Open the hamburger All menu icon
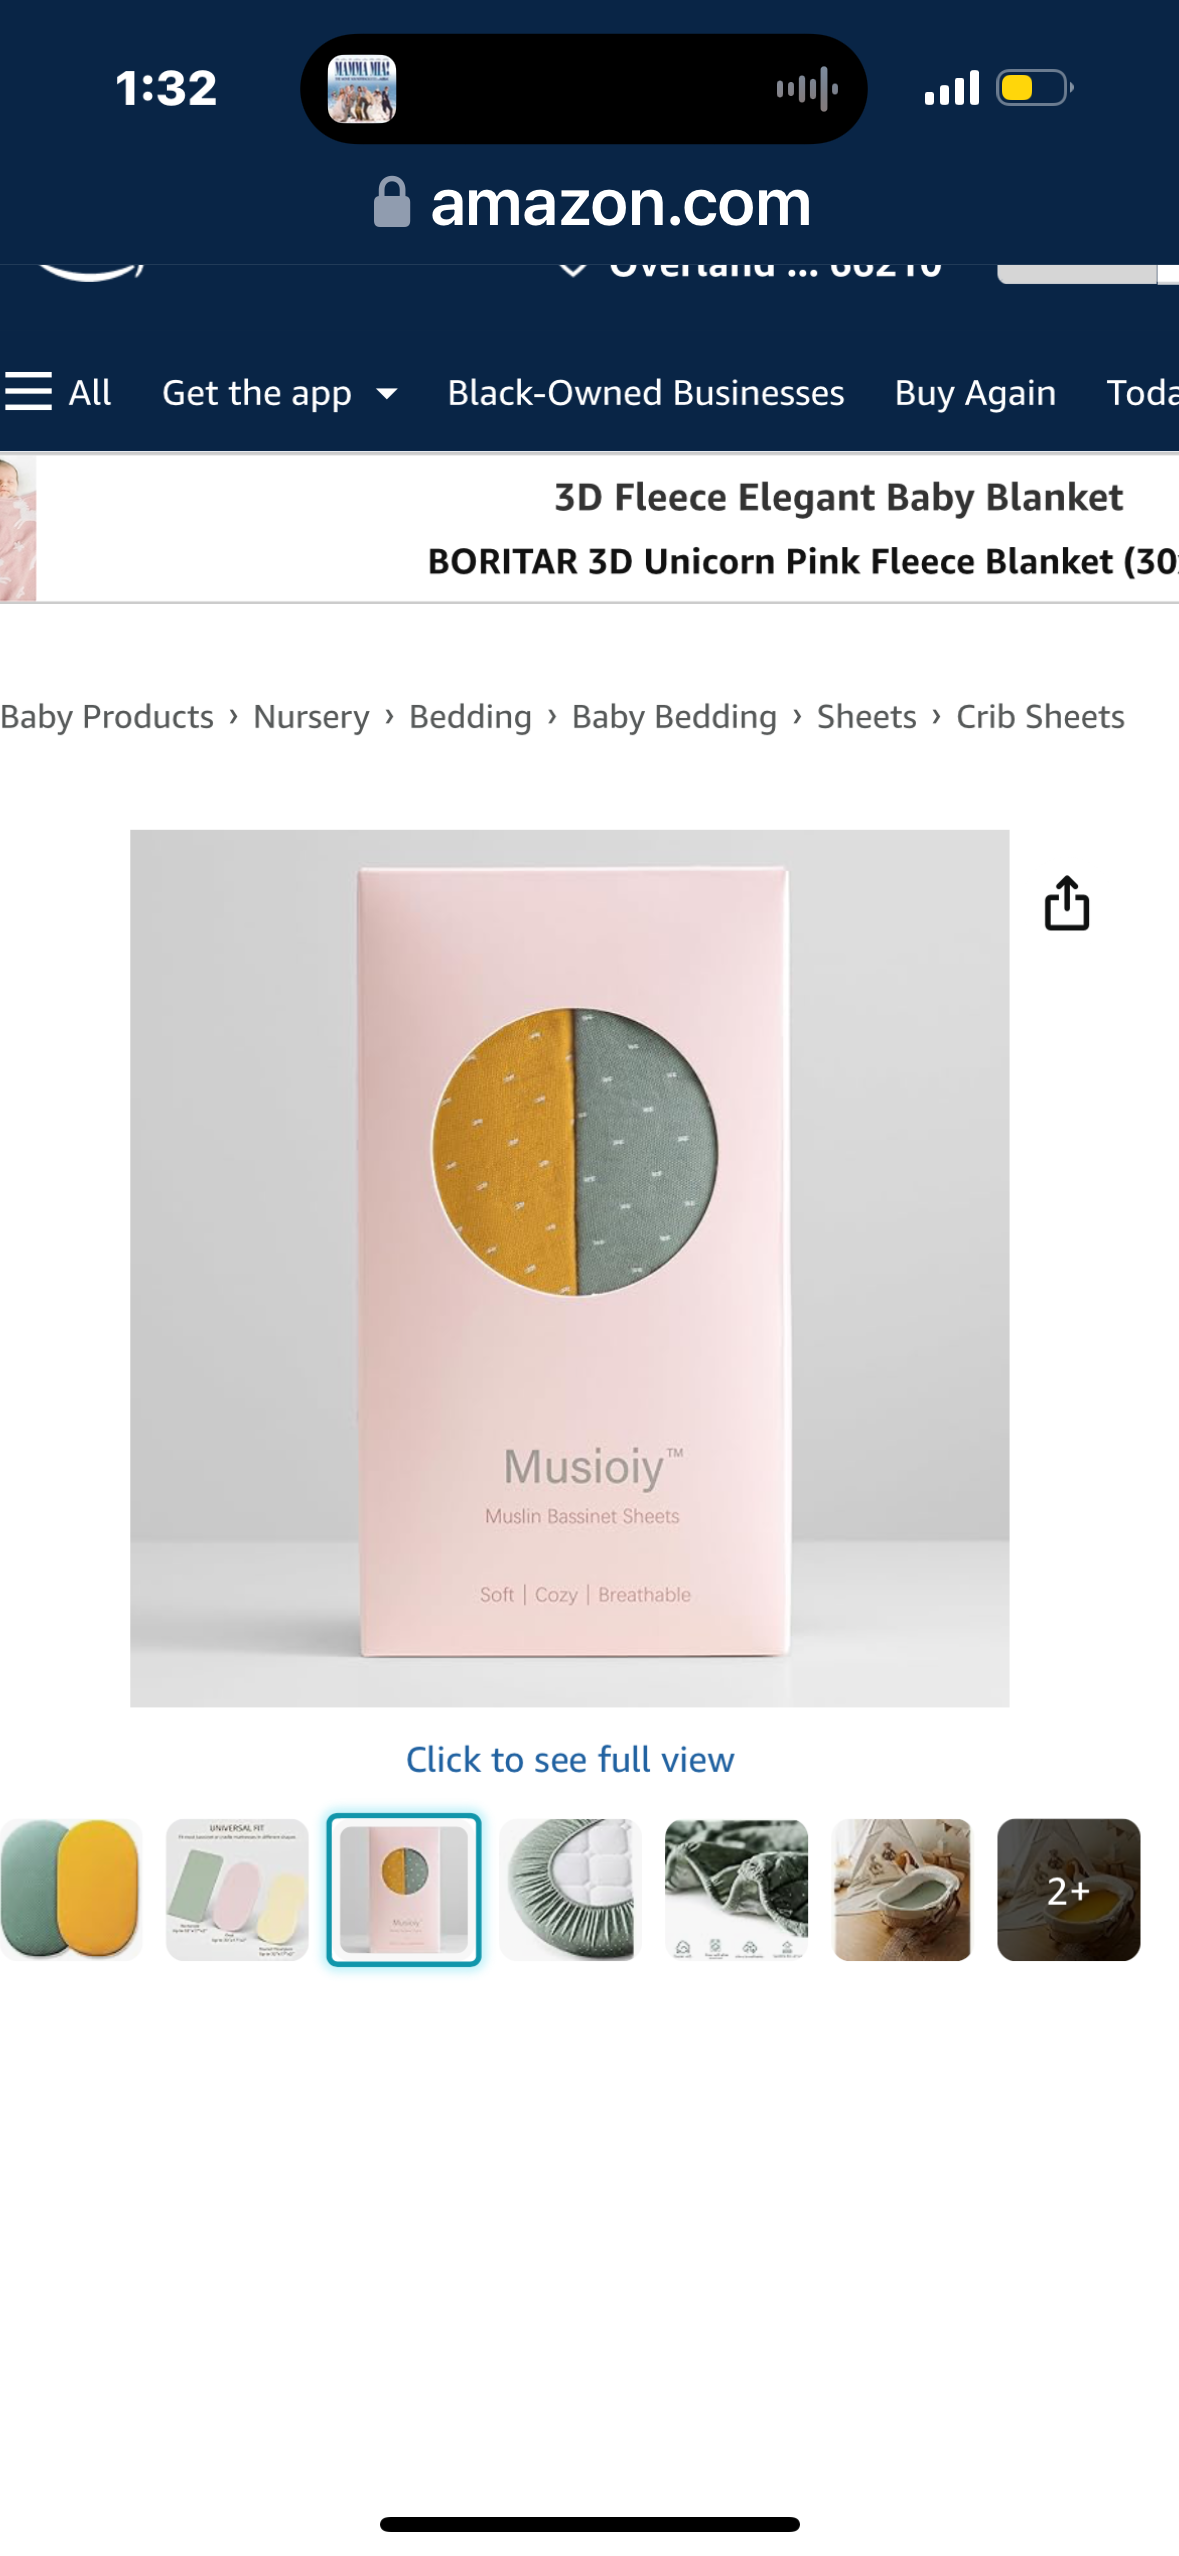The height and width of the screenshot is (2556, 1179). (x=28, y=392)
